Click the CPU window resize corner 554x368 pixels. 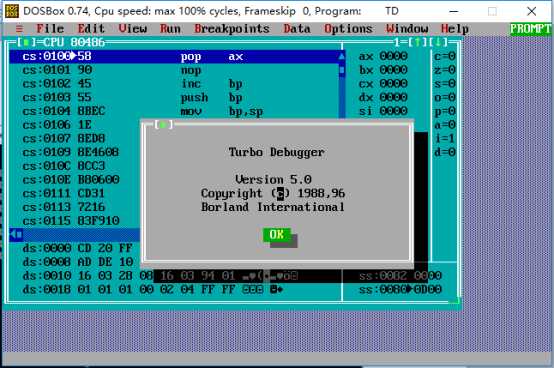tap(455, 301)
